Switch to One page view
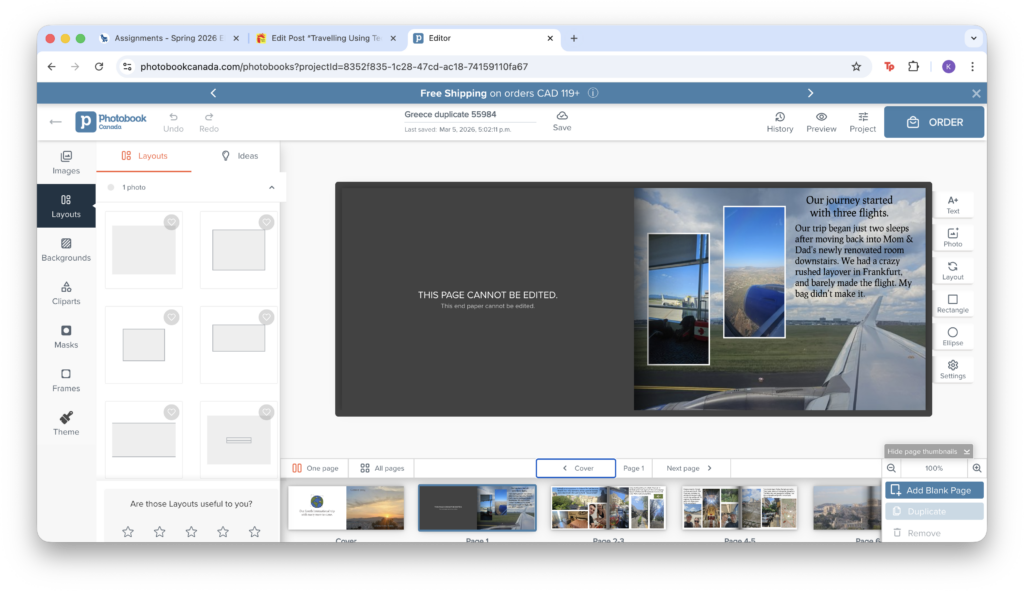Screen dimensions: 1024x591 click(x=315, y=468)
